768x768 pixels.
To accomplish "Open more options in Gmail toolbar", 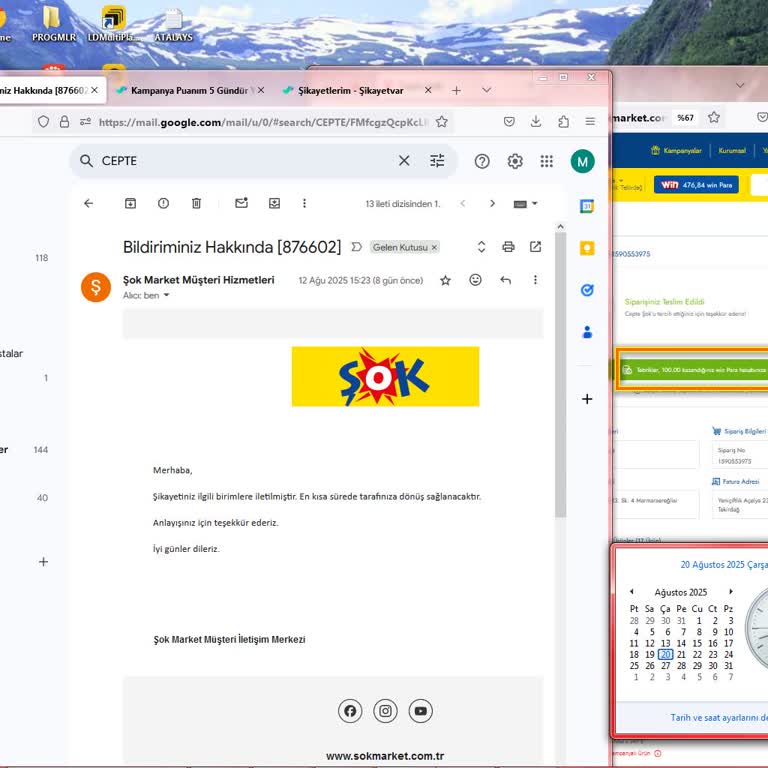I will [x=304, y=203].
